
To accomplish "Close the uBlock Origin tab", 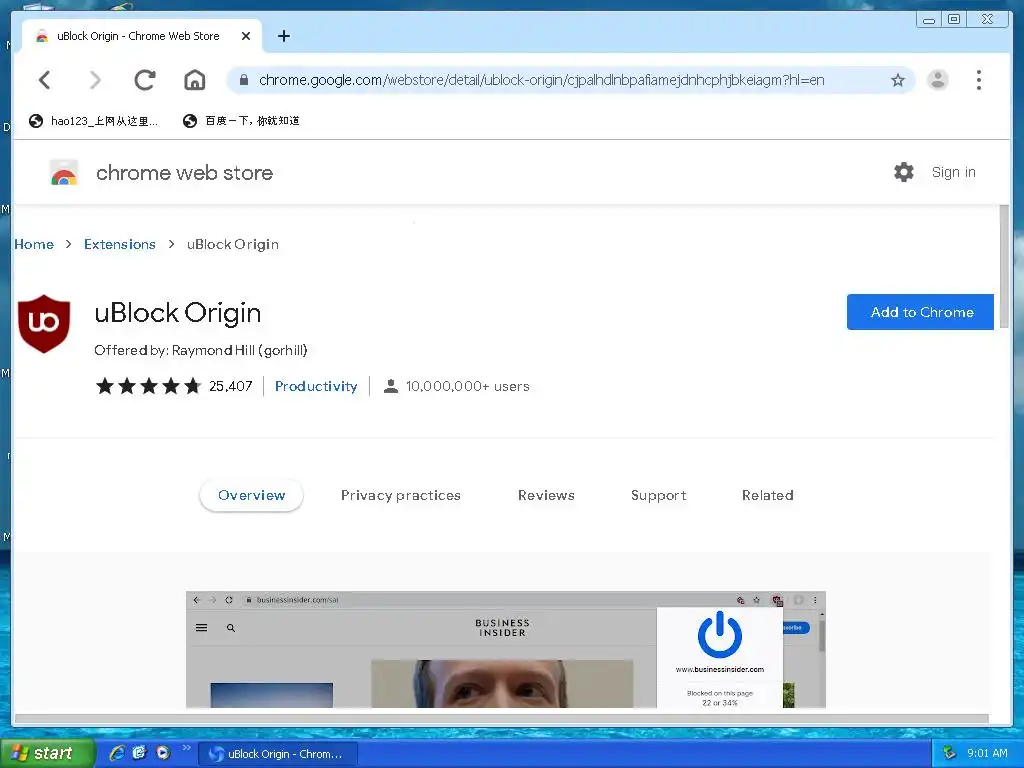I will pyautogui.click(x=246, y=36).
